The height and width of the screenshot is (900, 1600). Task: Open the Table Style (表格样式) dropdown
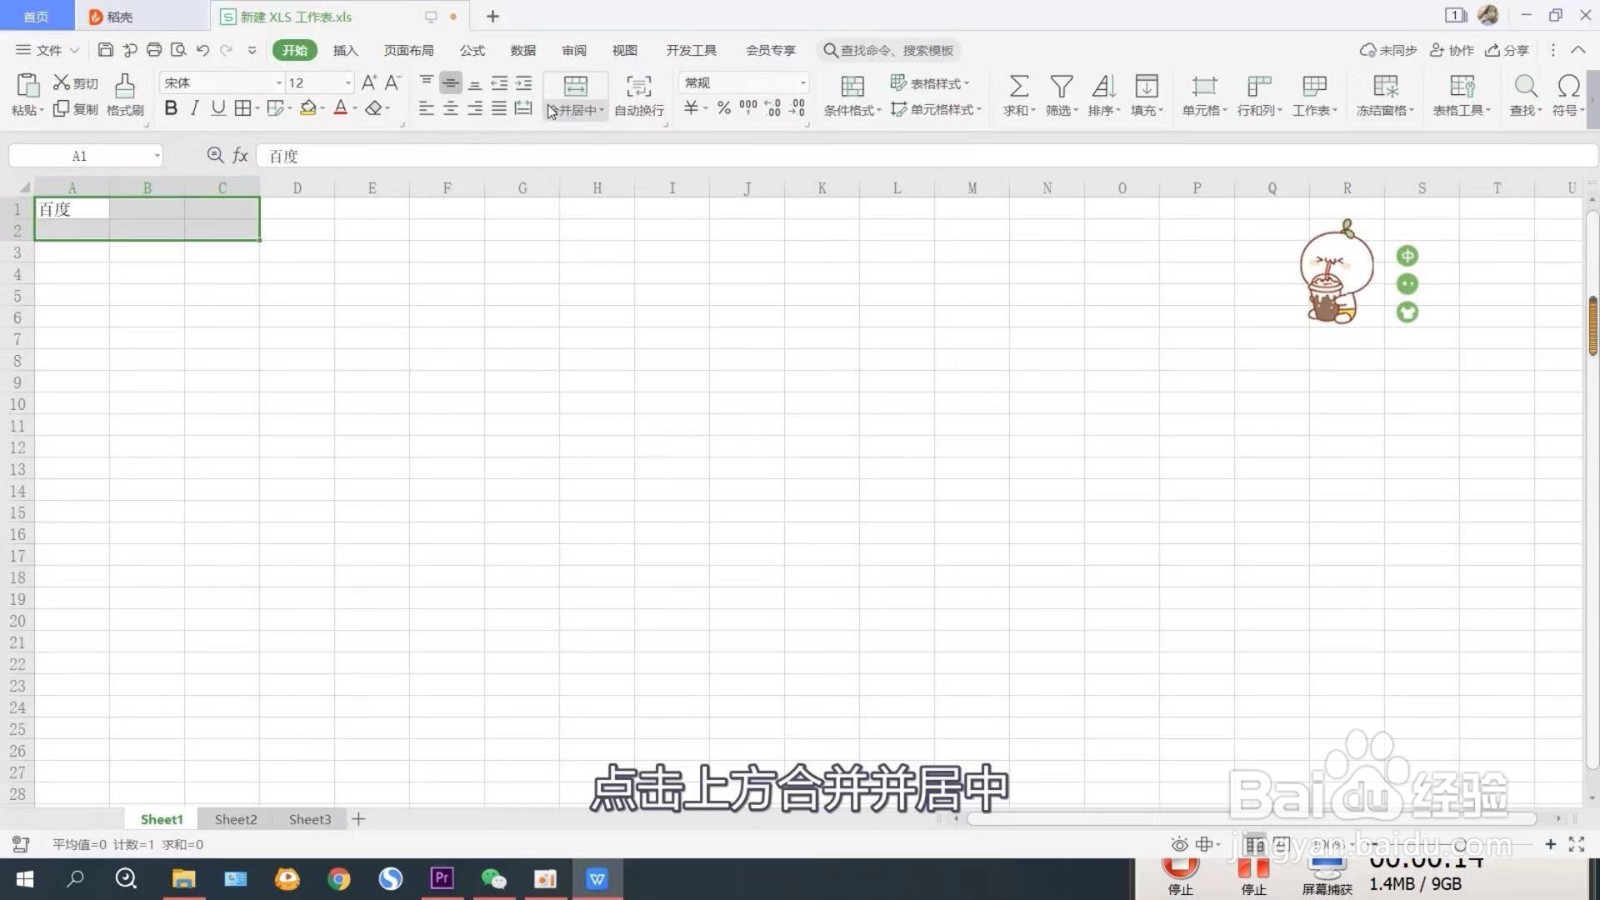coord(930,83)
